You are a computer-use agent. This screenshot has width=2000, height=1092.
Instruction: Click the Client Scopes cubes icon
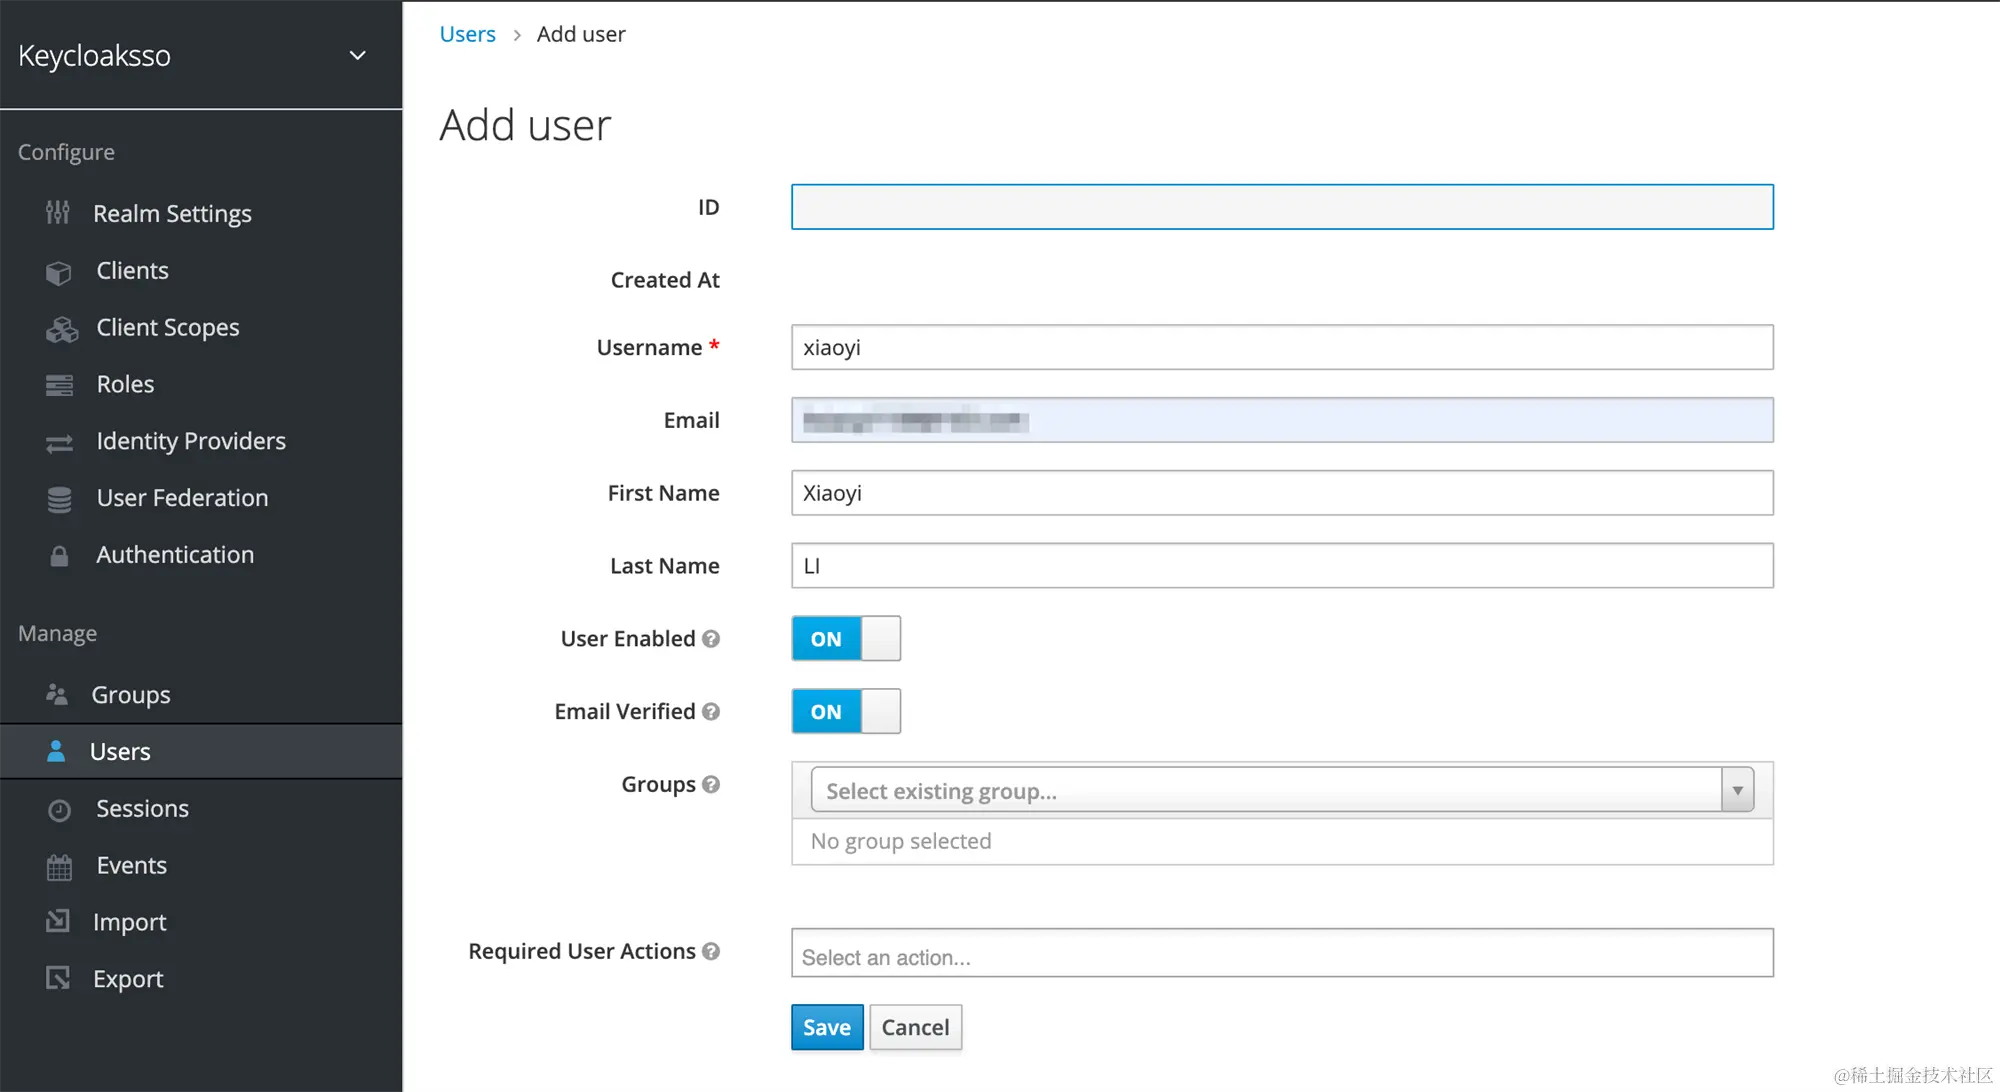(x=61, y=329)
